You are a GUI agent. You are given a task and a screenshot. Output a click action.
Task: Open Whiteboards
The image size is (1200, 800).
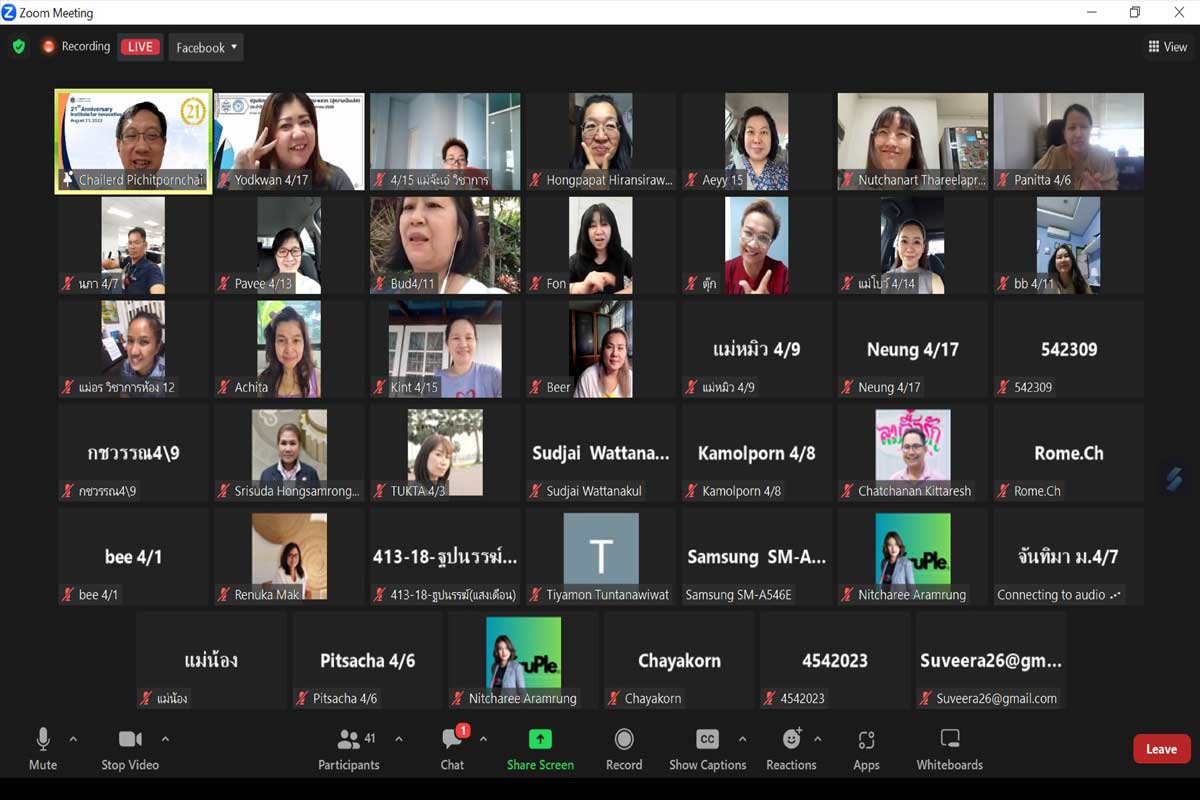pos(949,740)
